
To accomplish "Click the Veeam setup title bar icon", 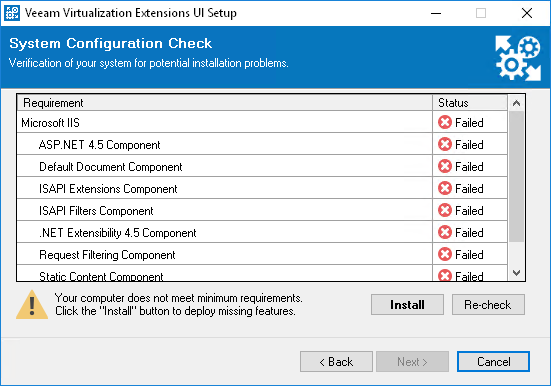I will [x=12, y=13].
